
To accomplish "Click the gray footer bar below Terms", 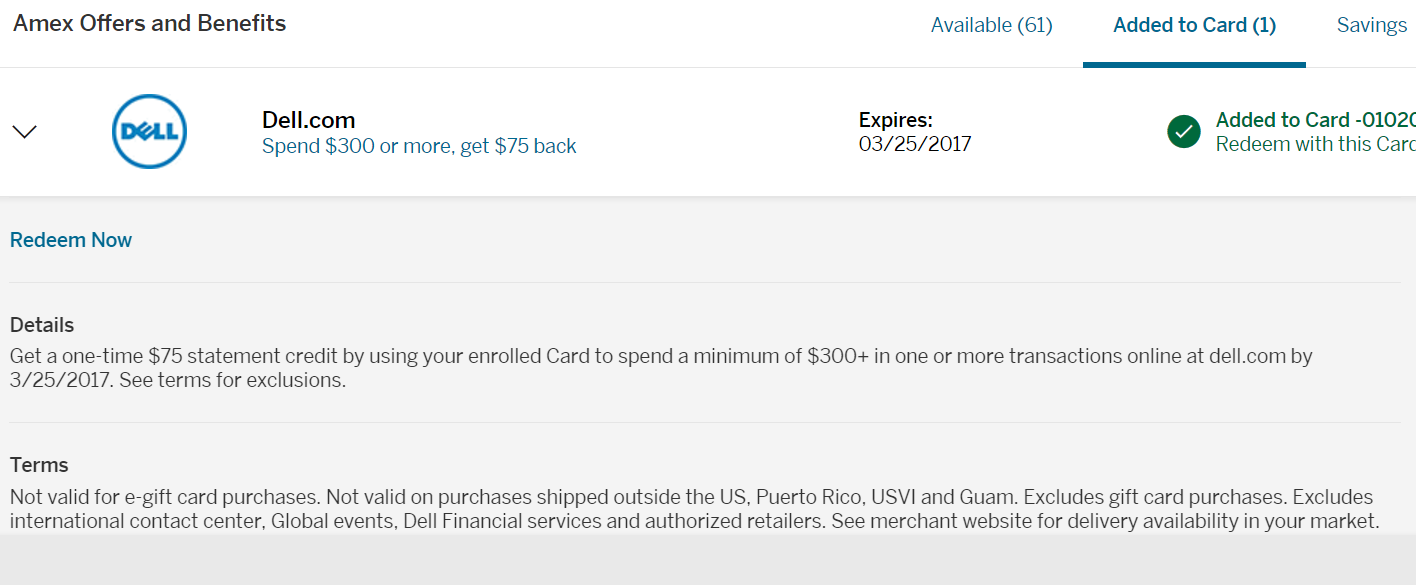I will point(708,559).
